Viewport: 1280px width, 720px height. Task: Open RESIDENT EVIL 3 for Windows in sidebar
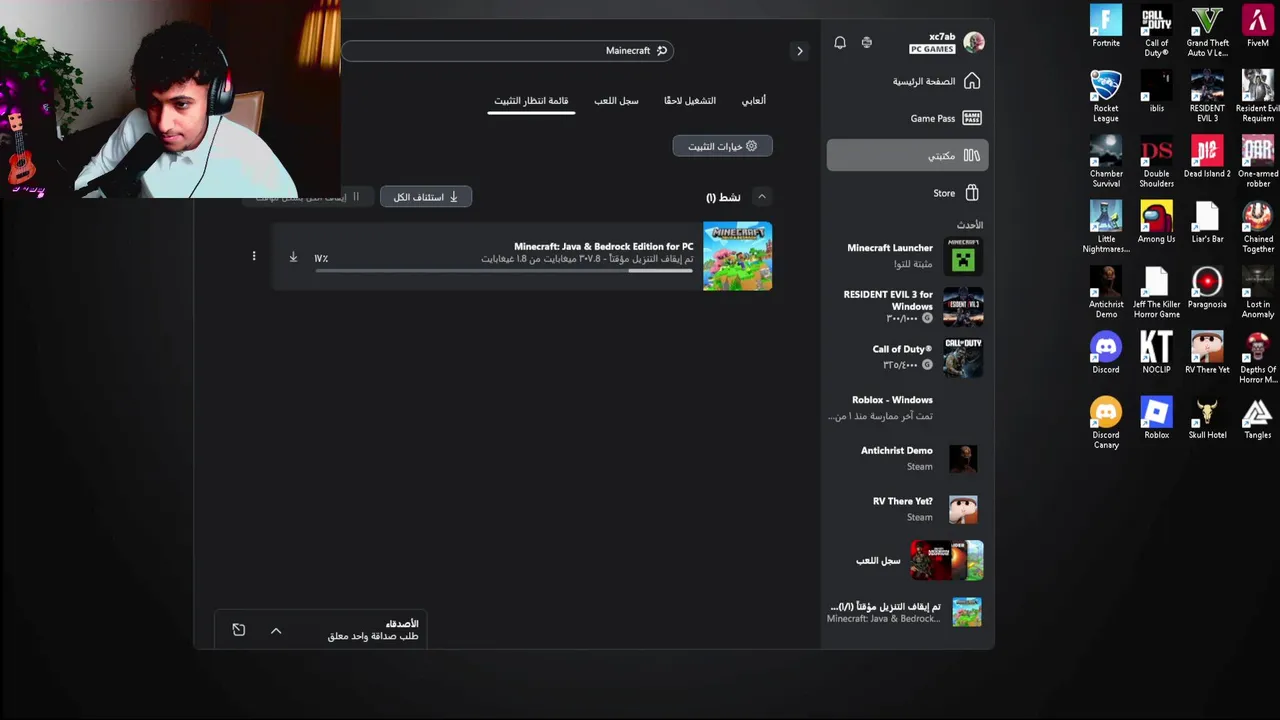click(907, 307)
